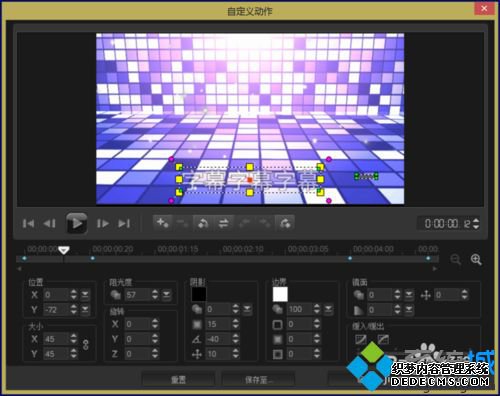Open the Position X slider dropdown
Viewport: 500px width, 396px height.
point(85,295)
